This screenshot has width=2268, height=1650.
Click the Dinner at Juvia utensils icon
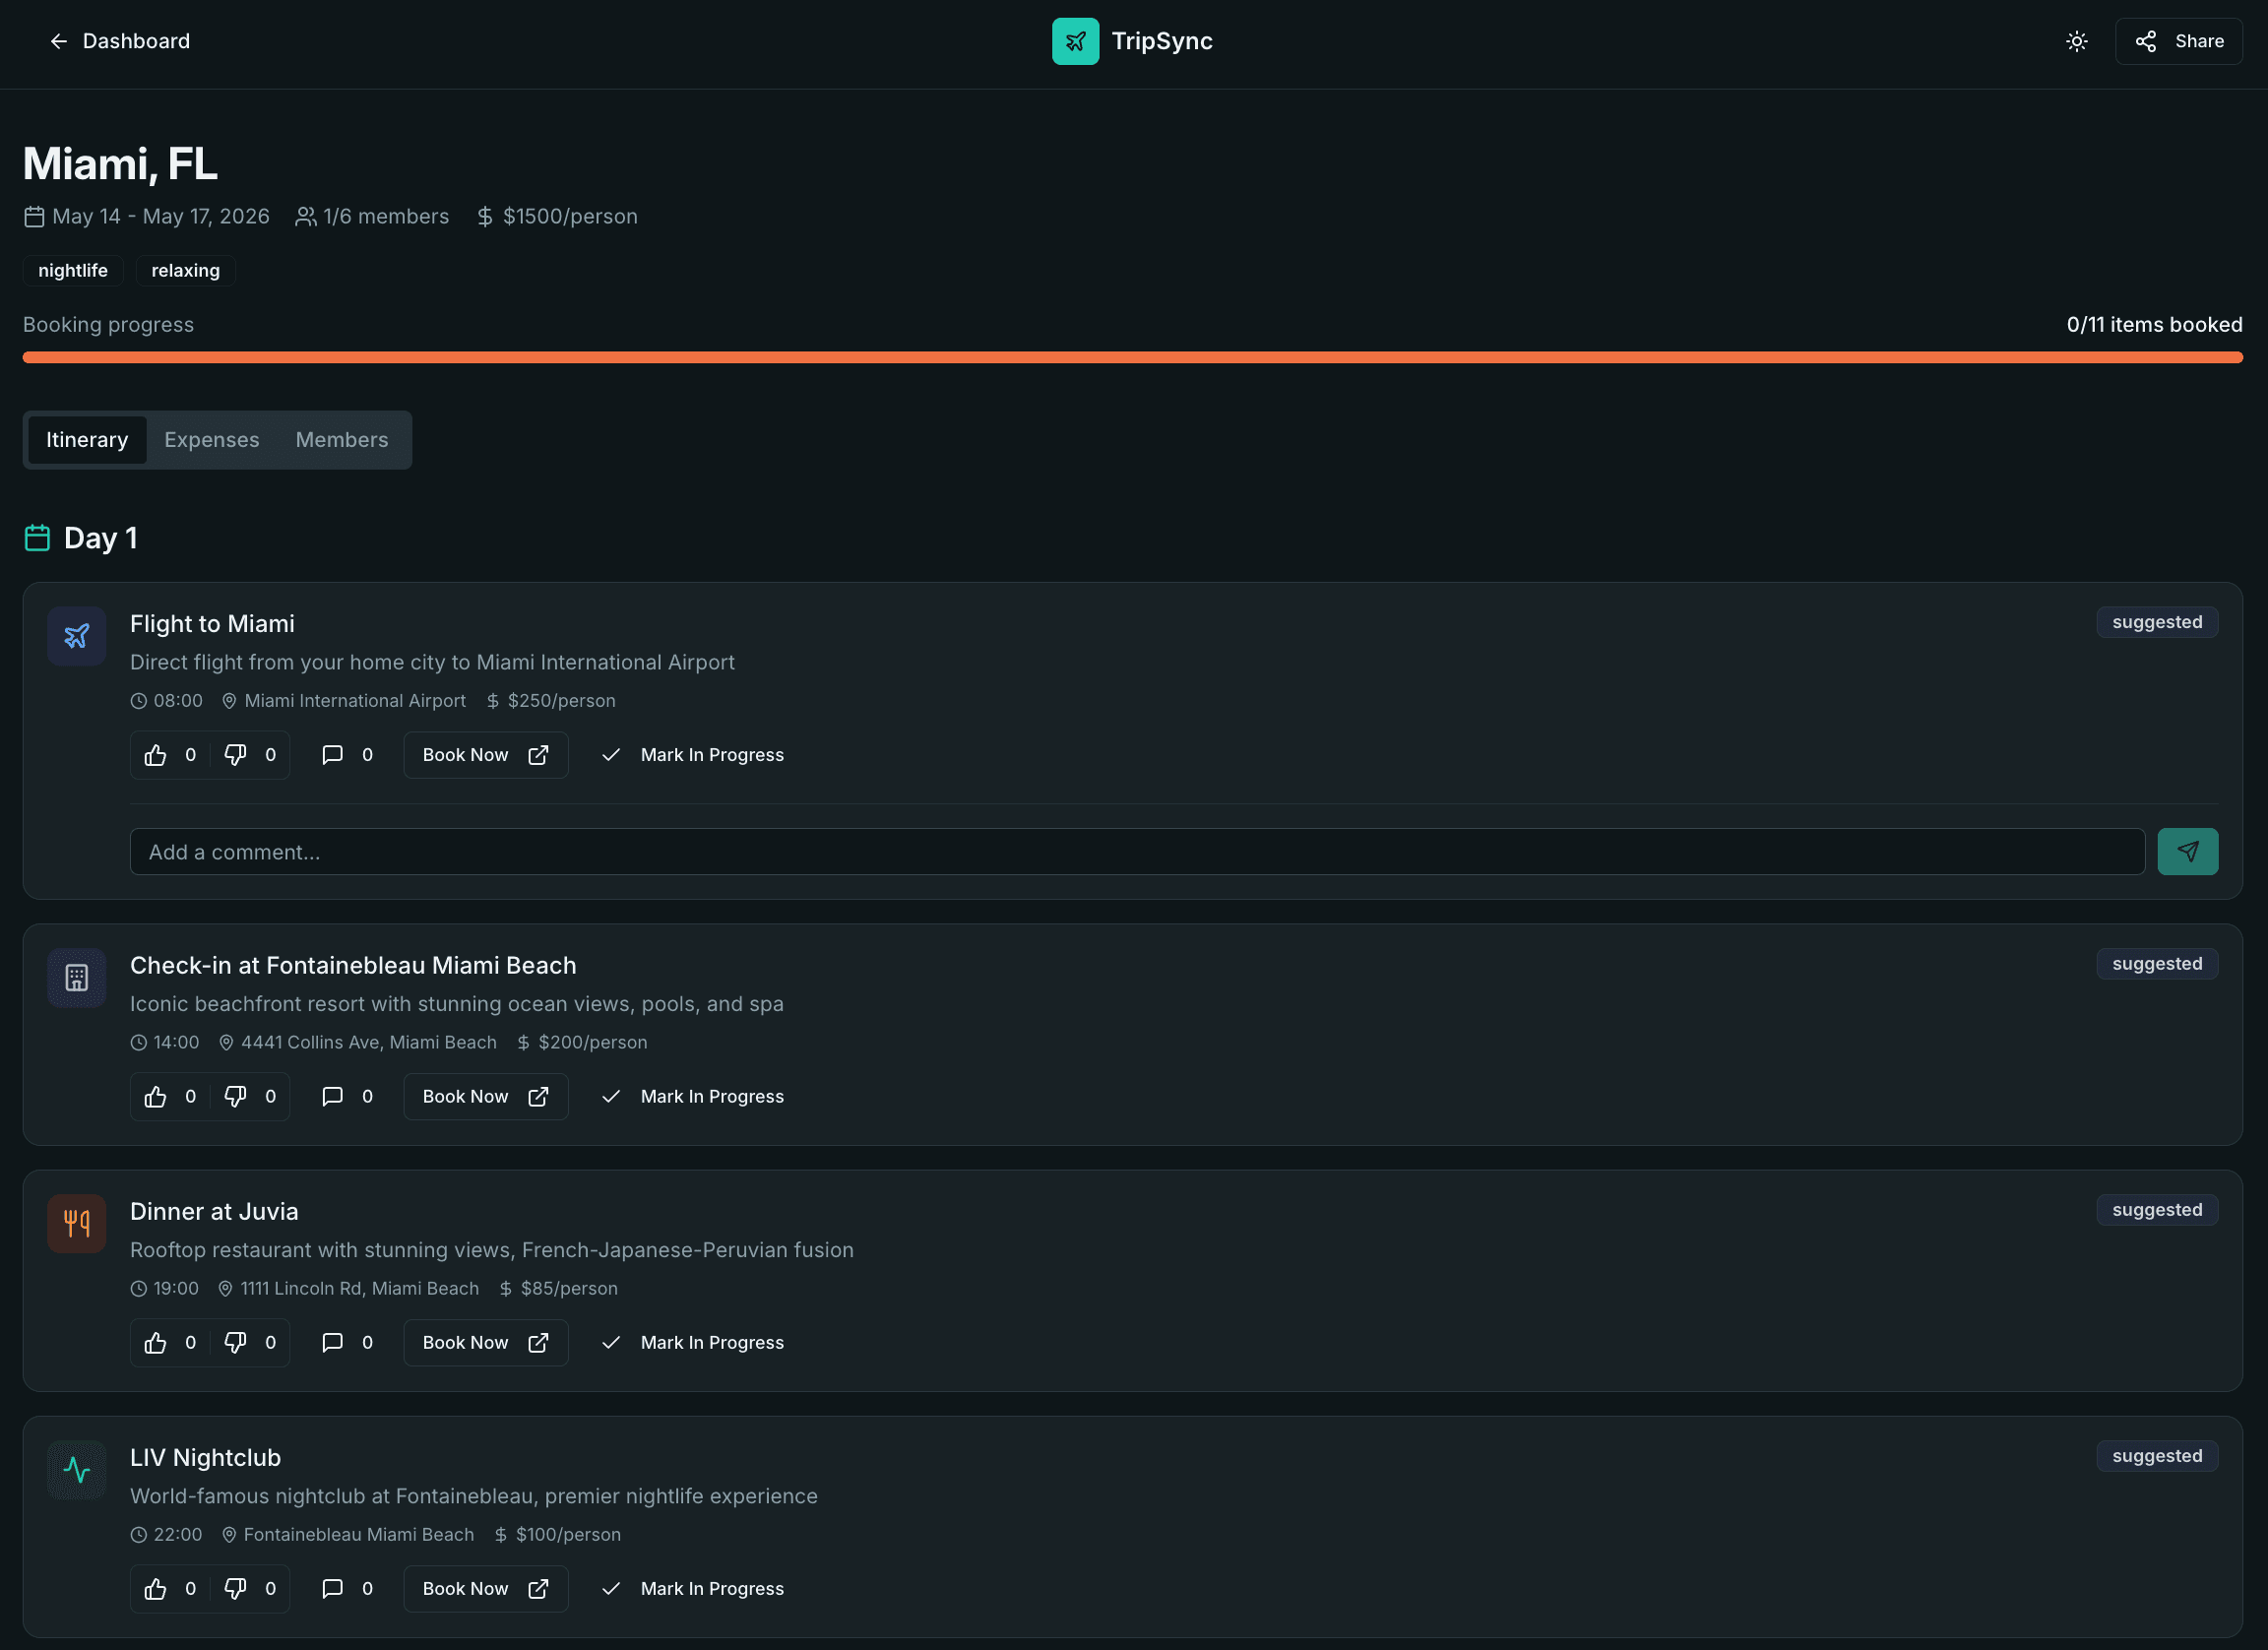77,1224
